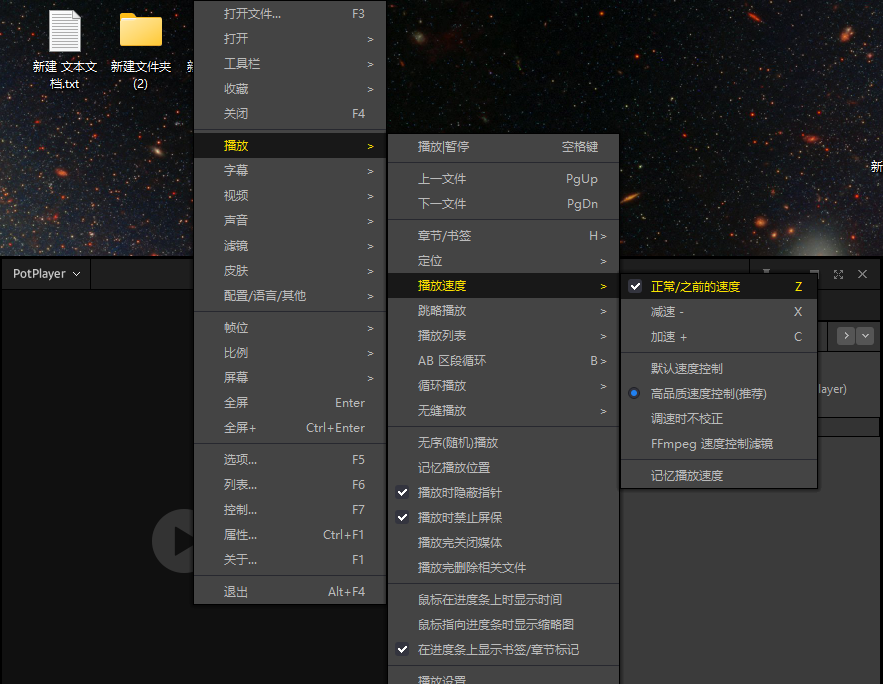Expand the 比例 submenu
883x684 pixels.
290,353
